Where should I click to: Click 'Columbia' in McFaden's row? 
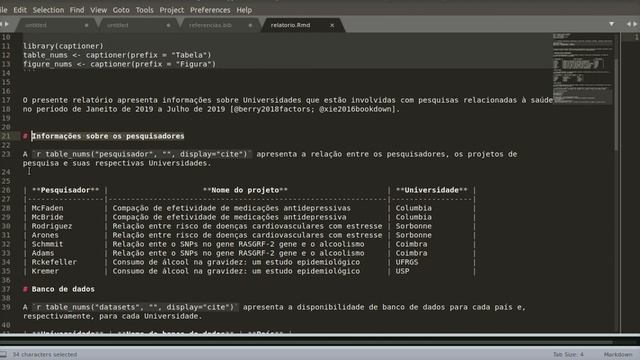point(413,208)
